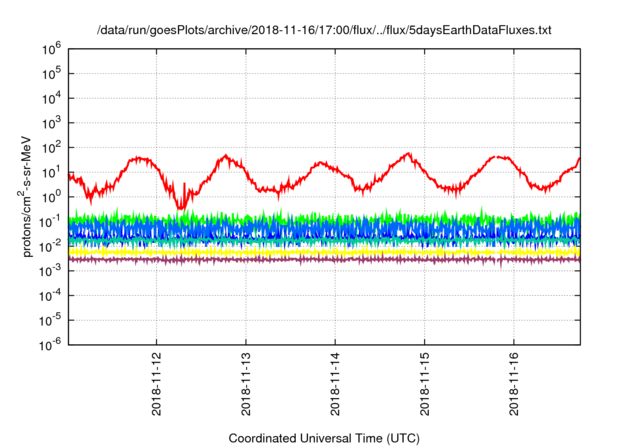Click the 10^1 y-axis tick label

pyautogui.click(x=51, y=172)
